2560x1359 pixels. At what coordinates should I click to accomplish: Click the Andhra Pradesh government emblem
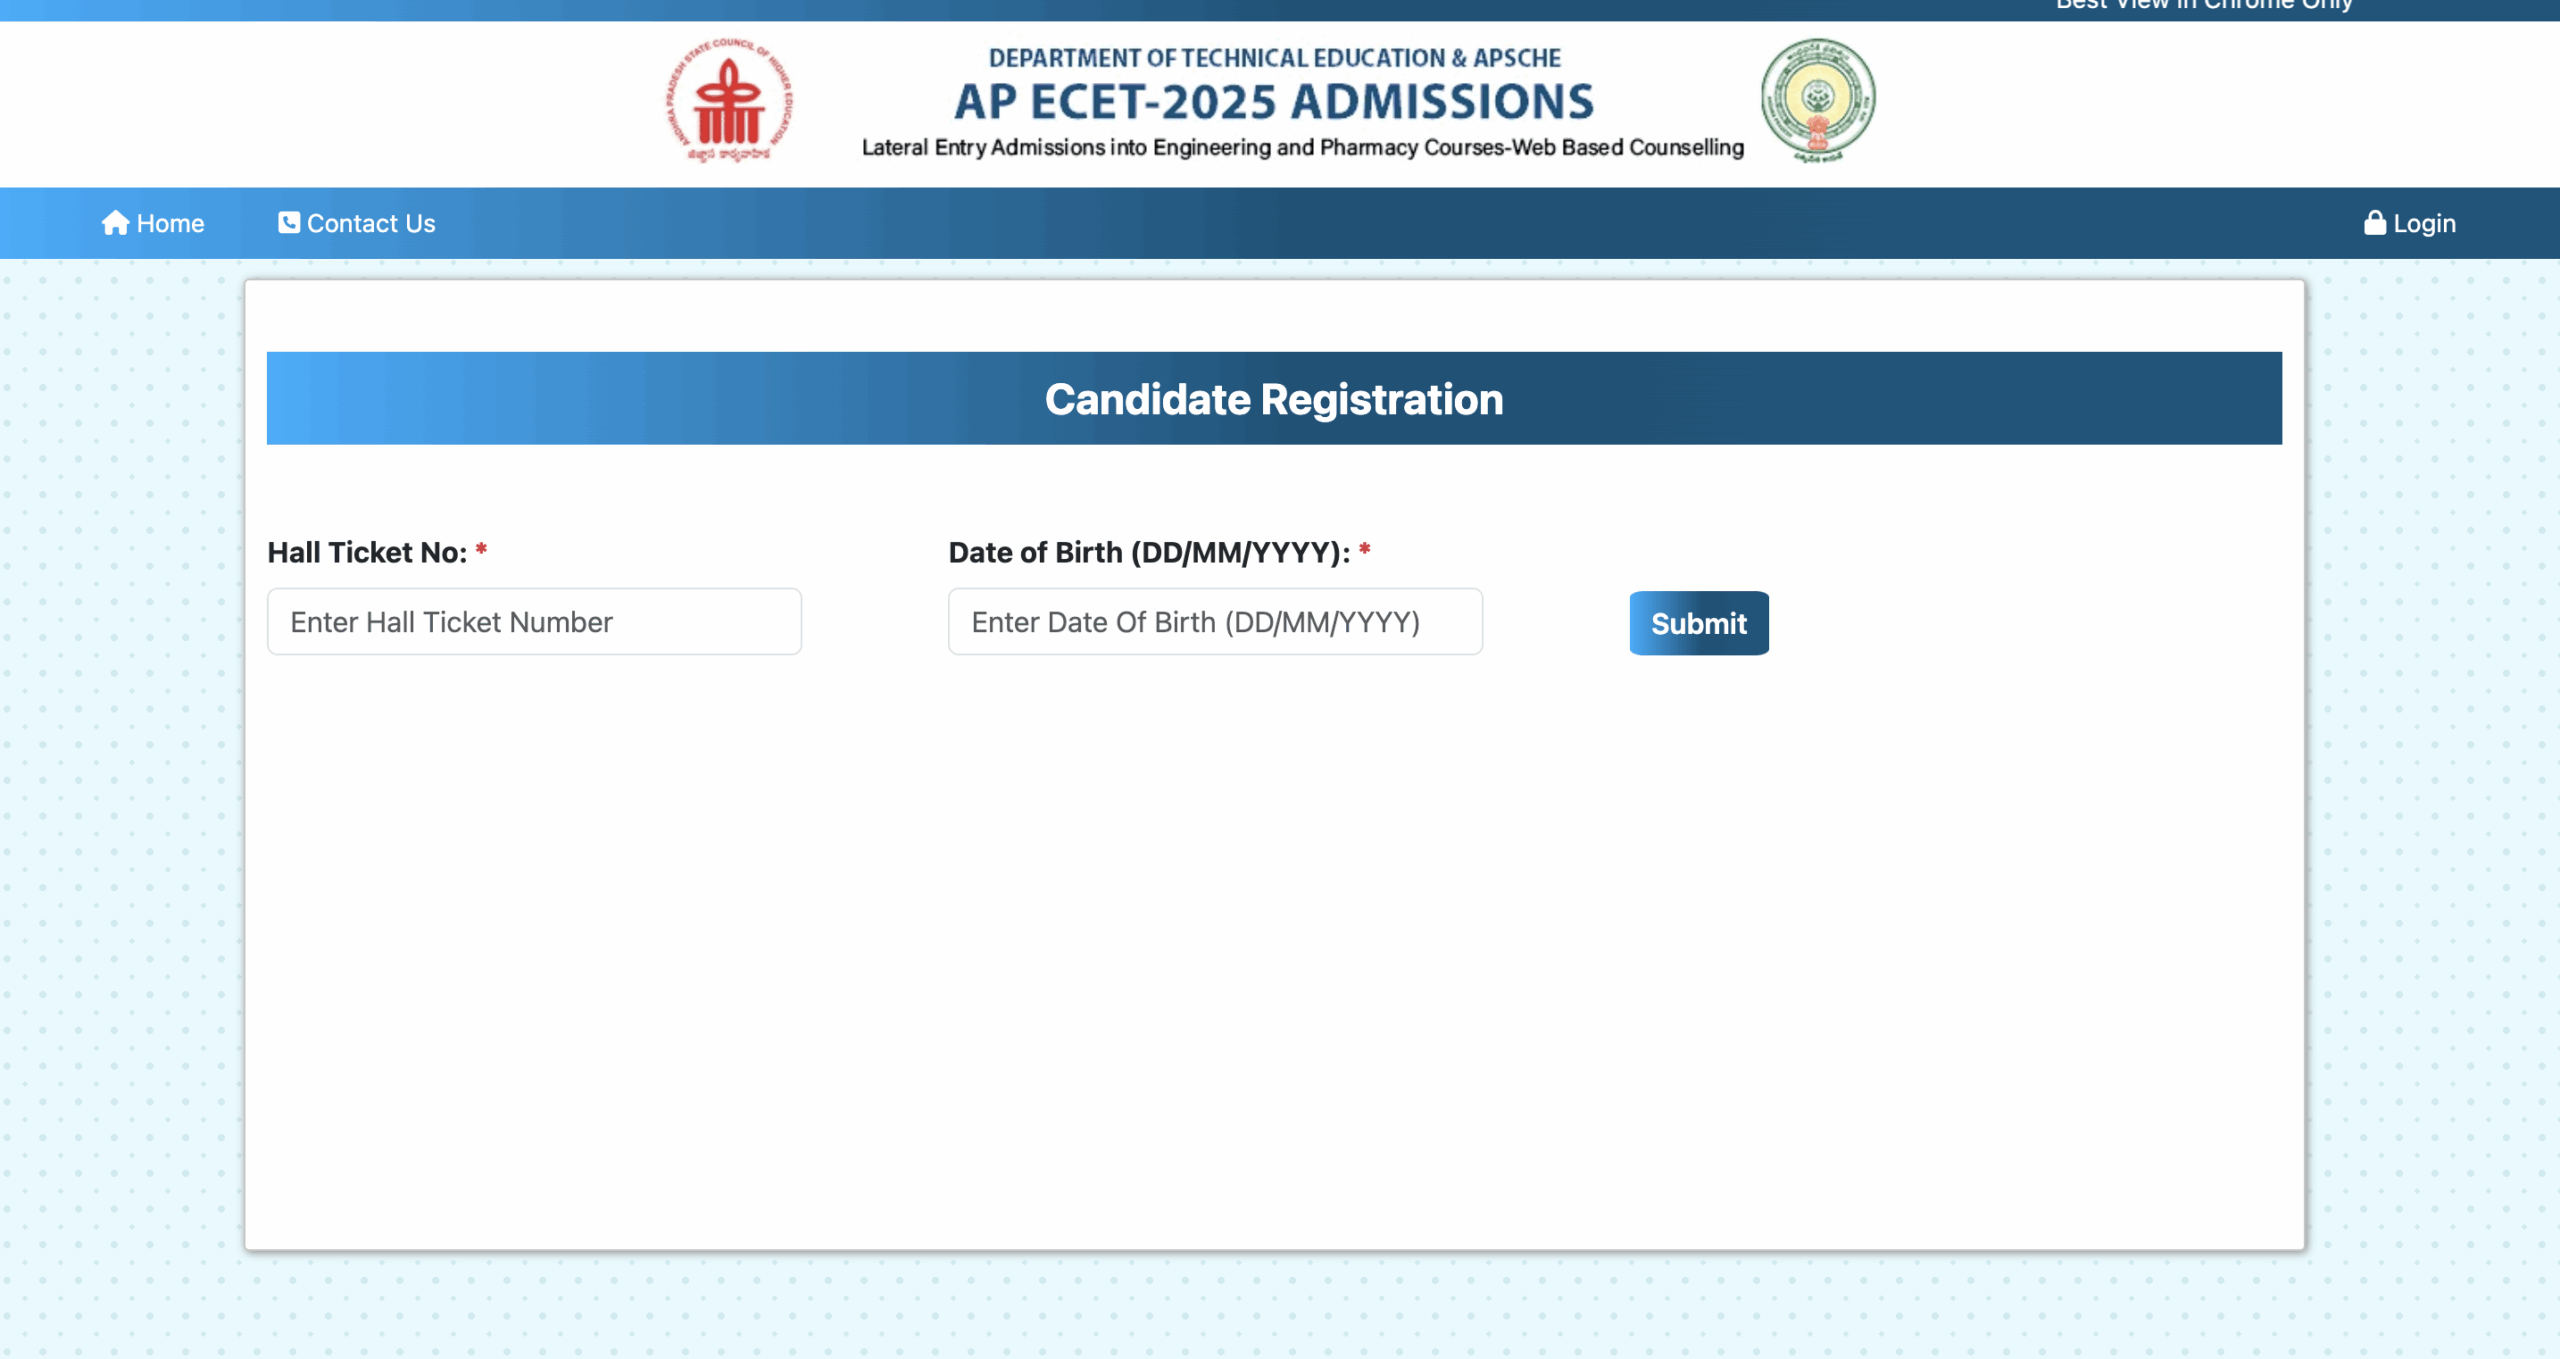click(x=1817, y=101)
